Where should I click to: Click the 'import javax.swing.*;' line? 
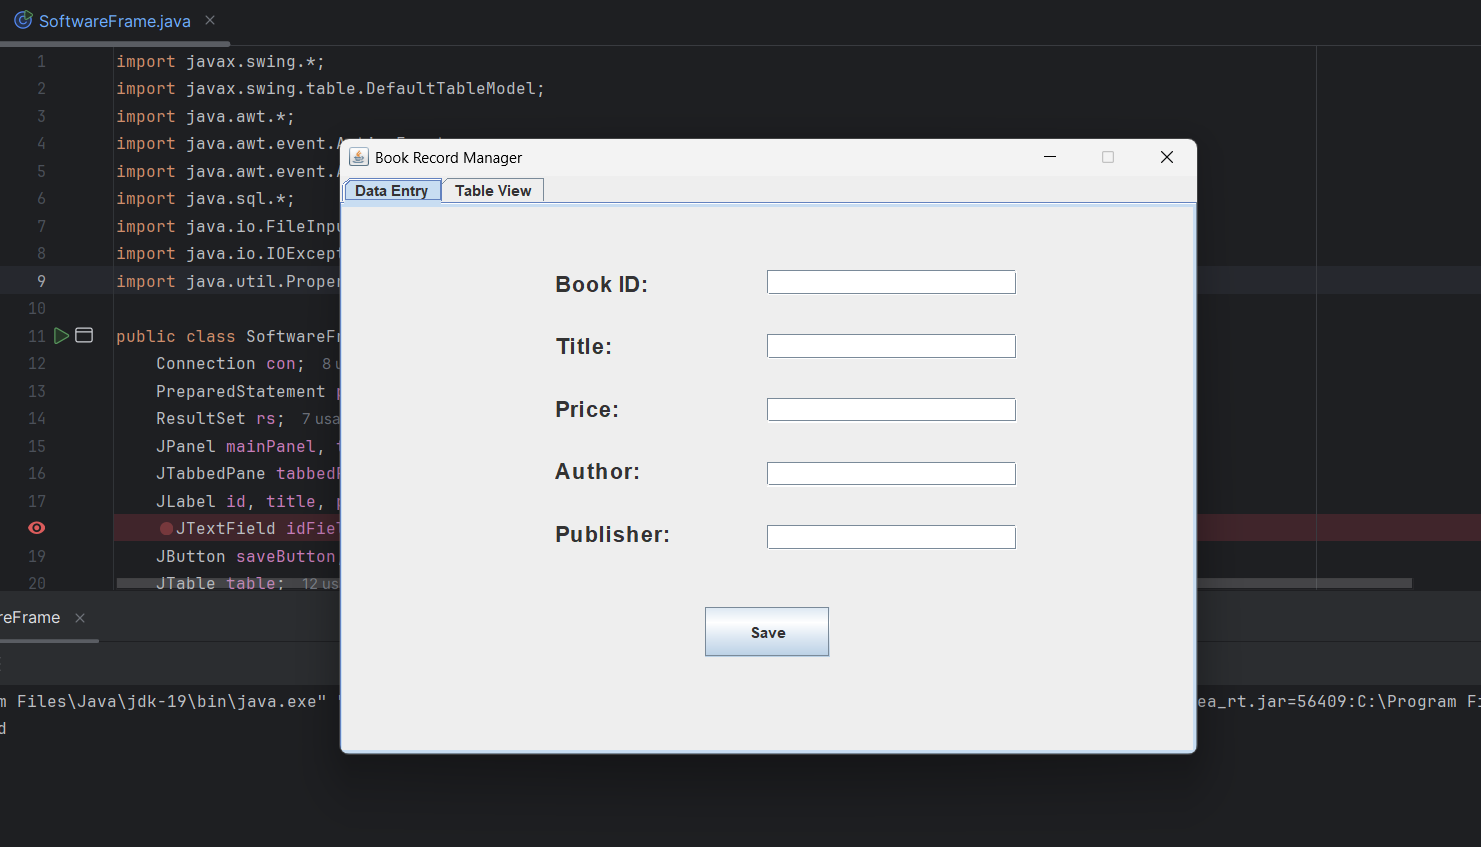coord(220,62)
